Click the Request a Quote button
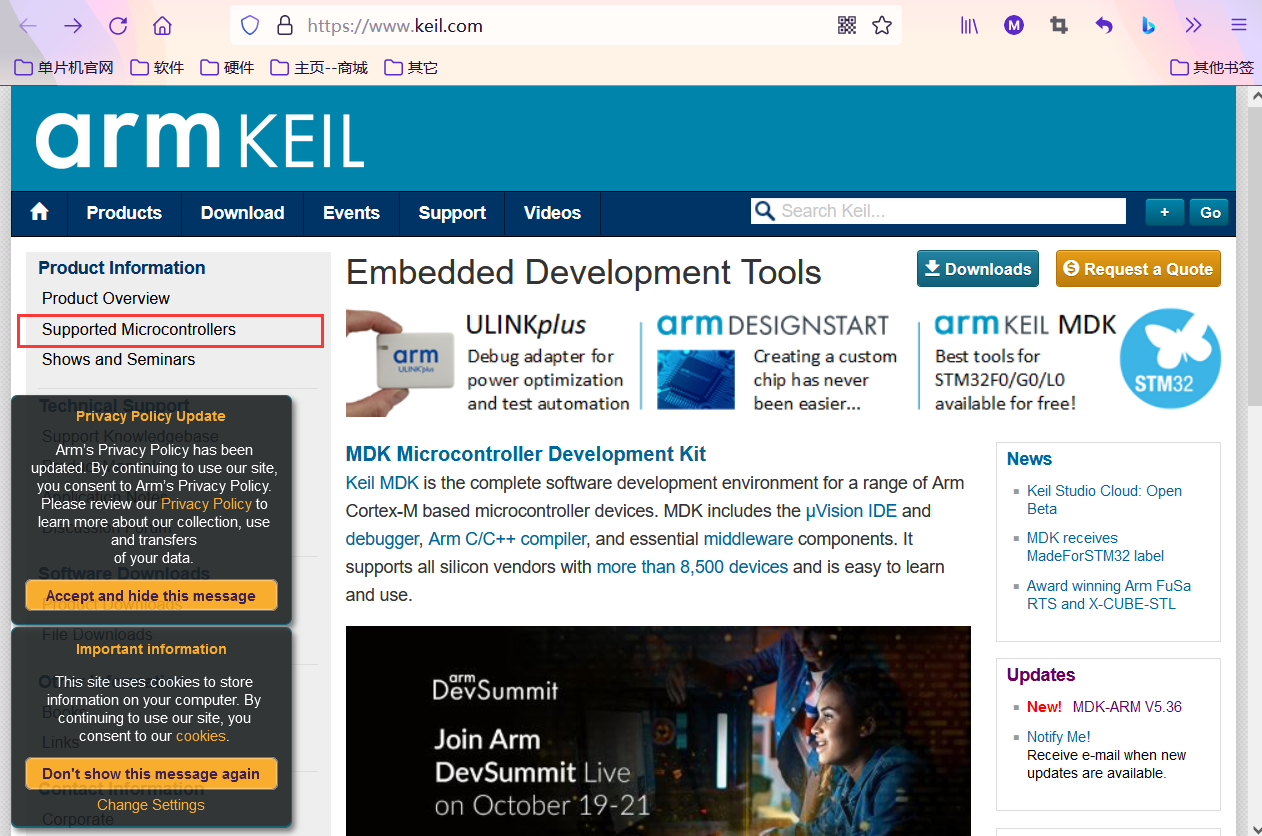Screen dimensions: 1262x836 [1138, 269]
